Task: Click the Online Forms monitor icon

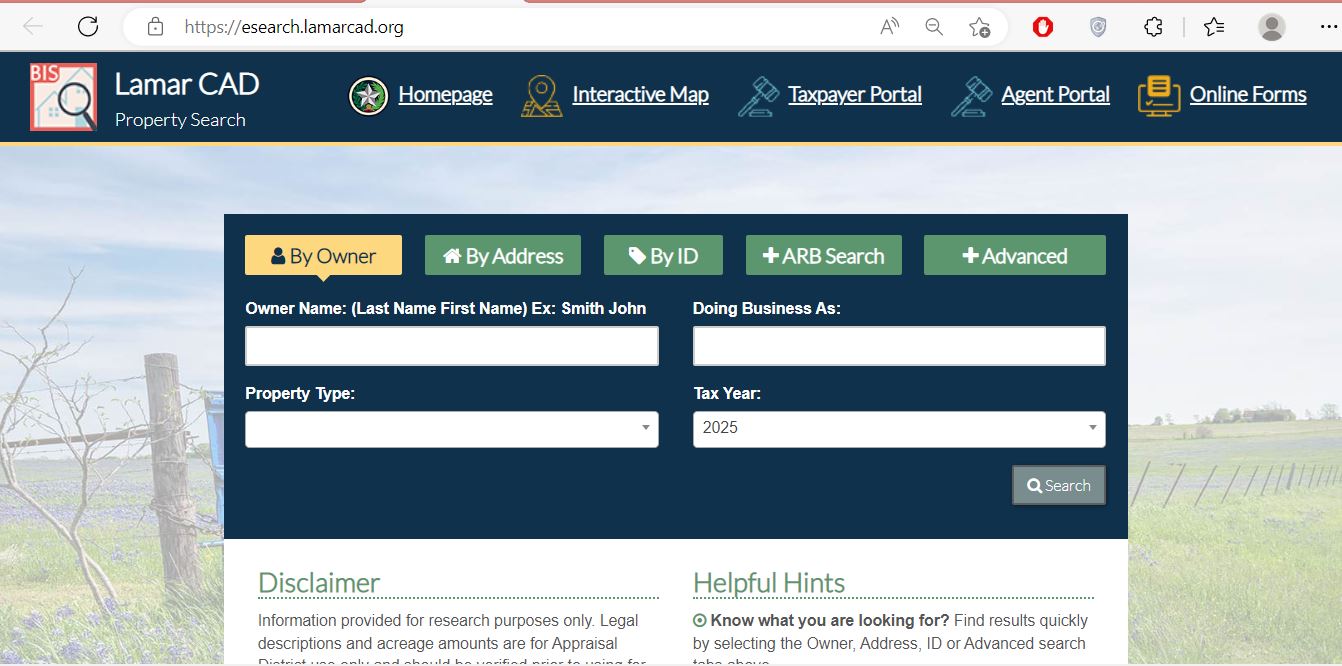Action: point(1158,96)
